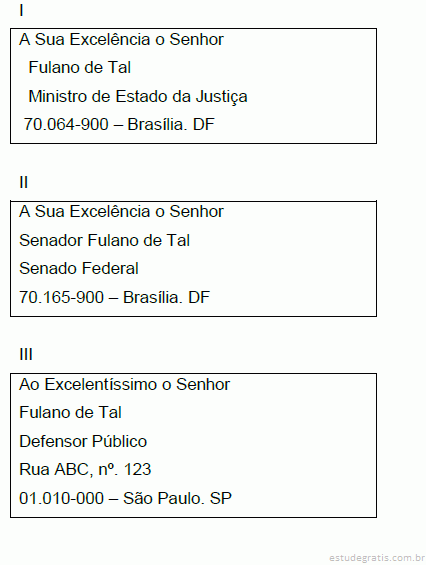Click the 'Senado Federal' line

point(79,268)
